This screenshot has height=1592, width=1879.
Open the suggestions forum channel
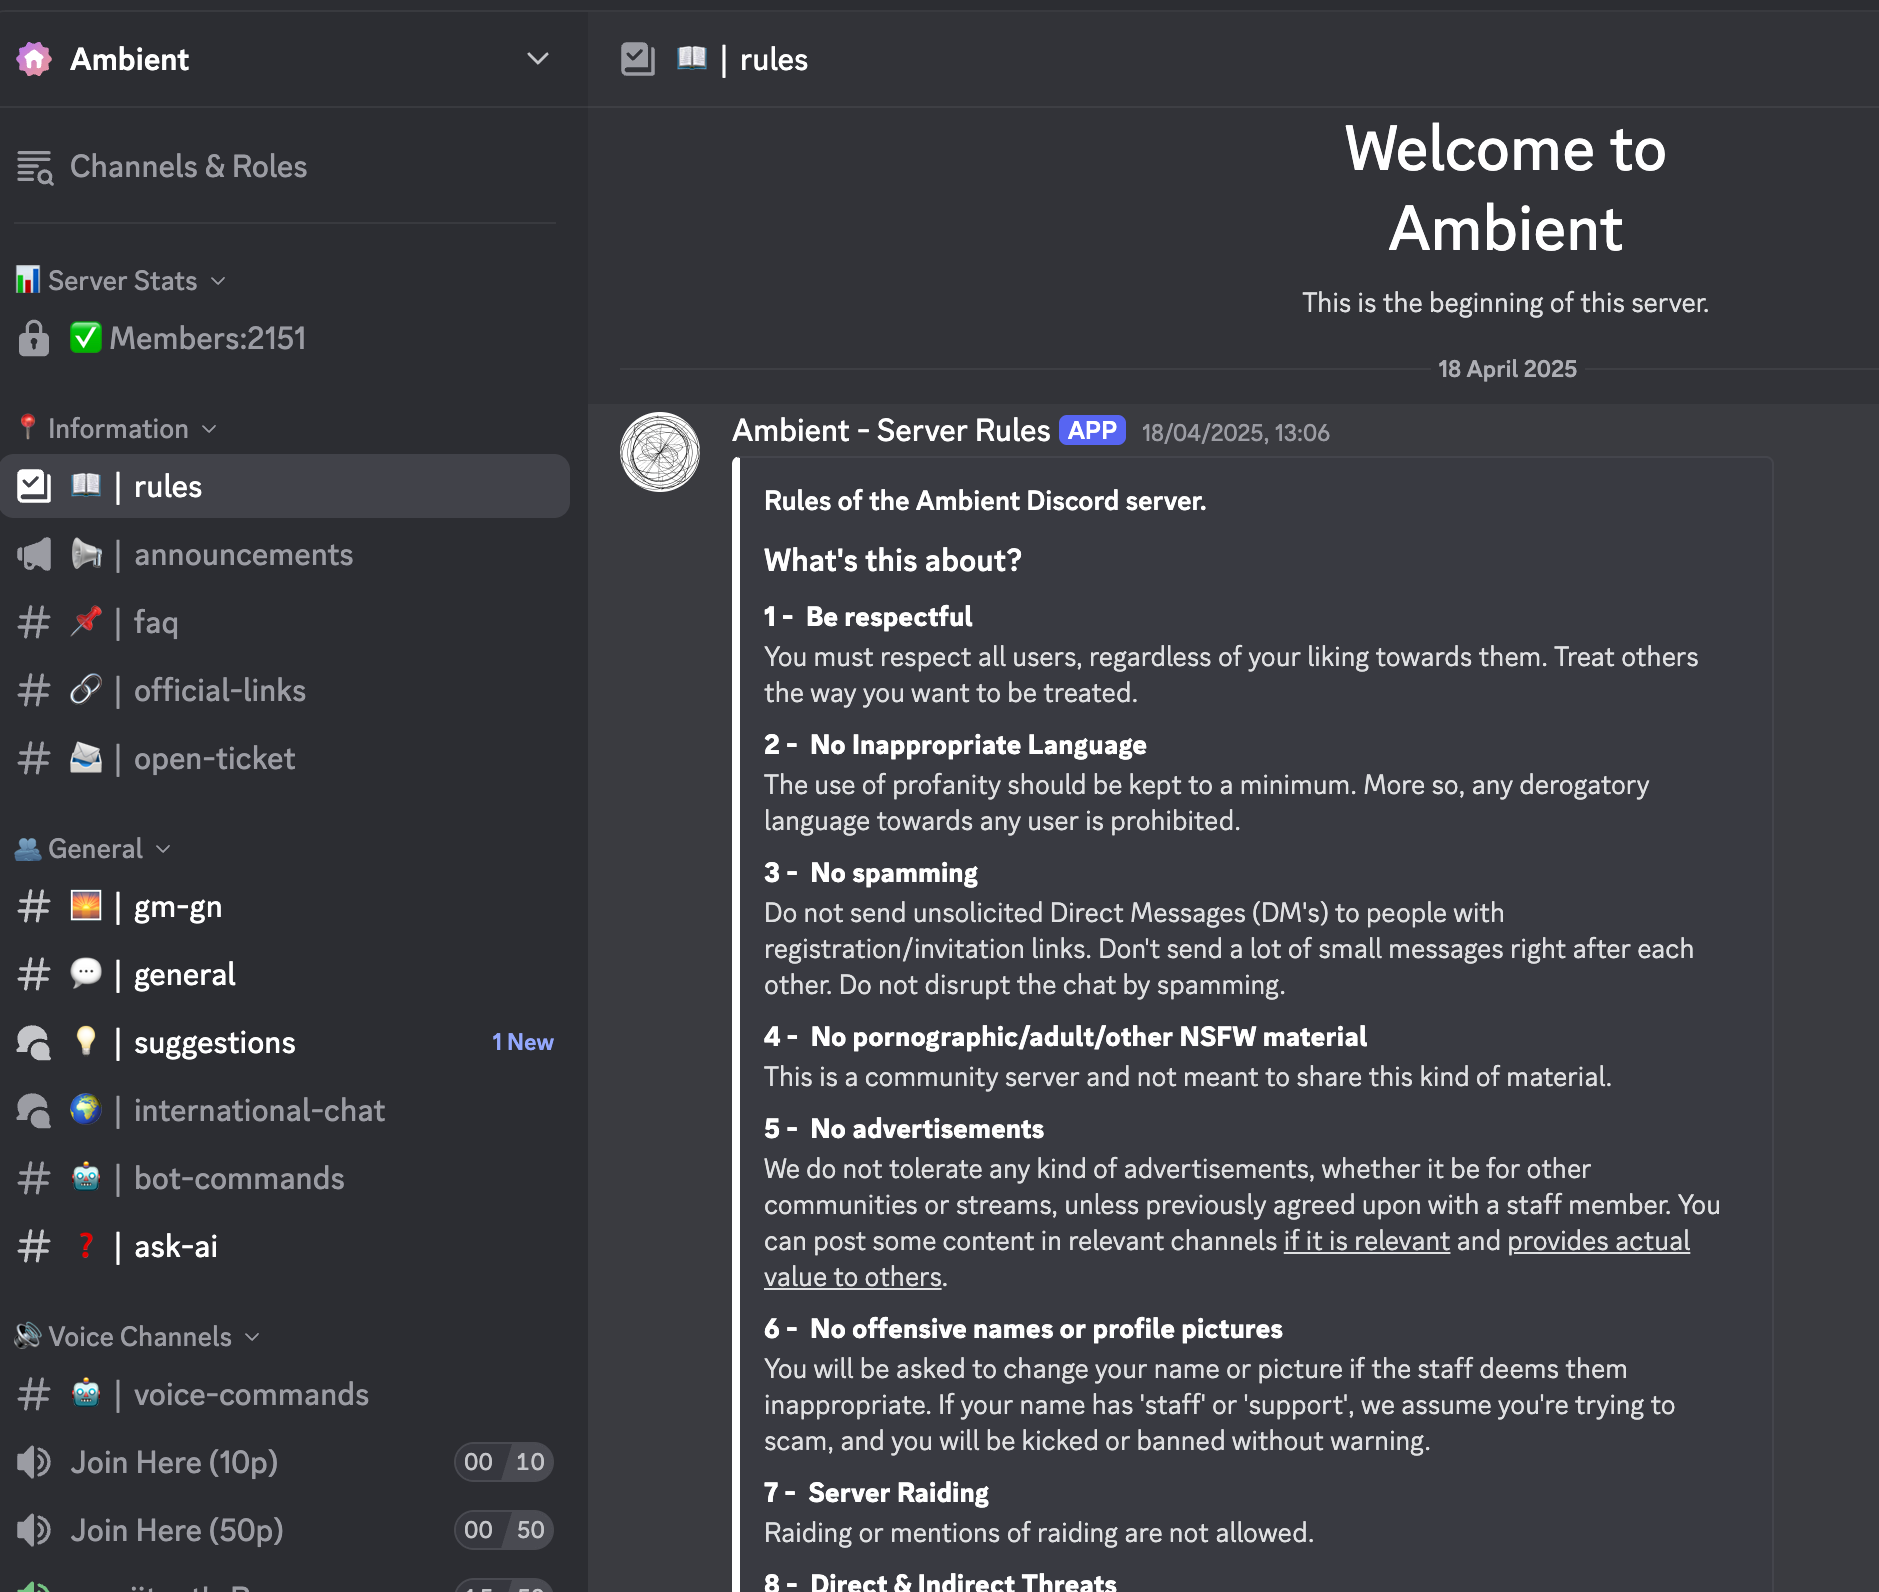214,1043
